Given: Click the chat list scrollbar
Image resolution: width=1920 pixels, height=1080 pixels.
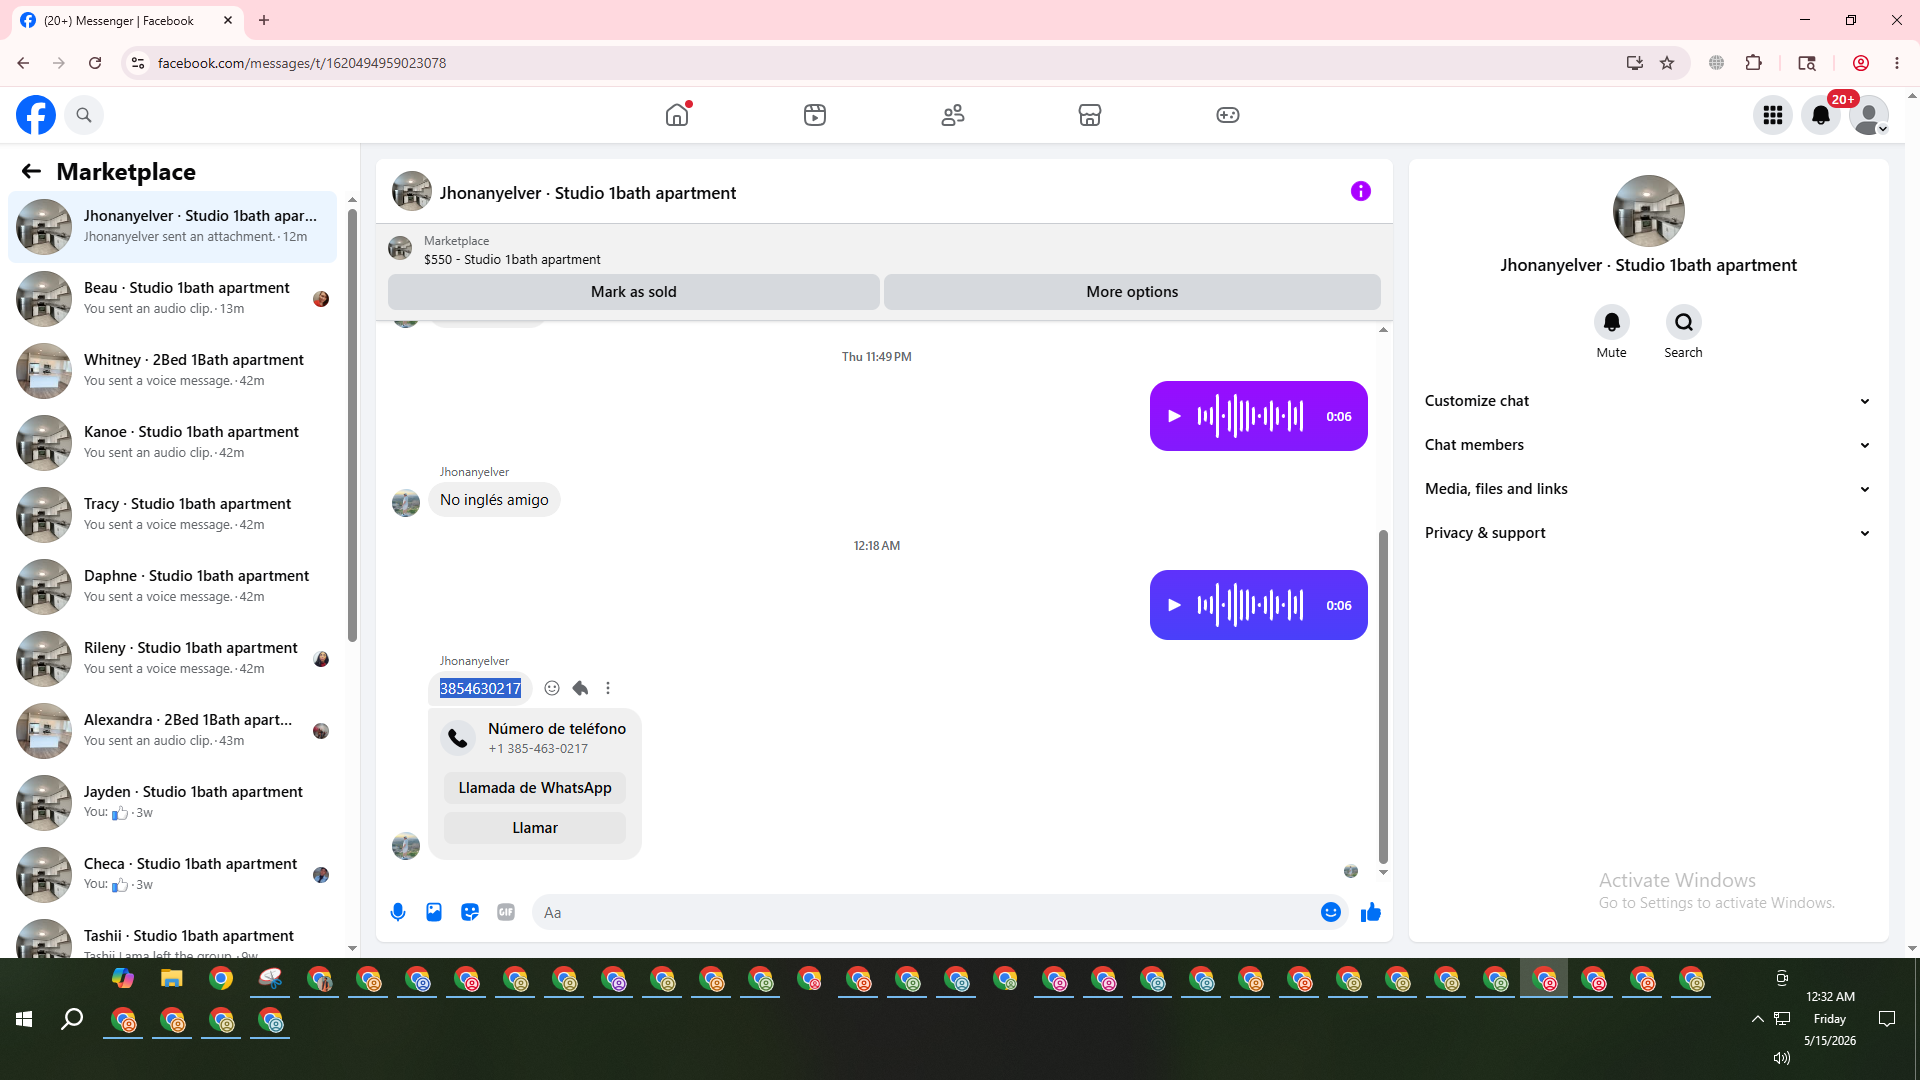Looking at the screenshot, I should pyautogui.click(x=352, y=425).
